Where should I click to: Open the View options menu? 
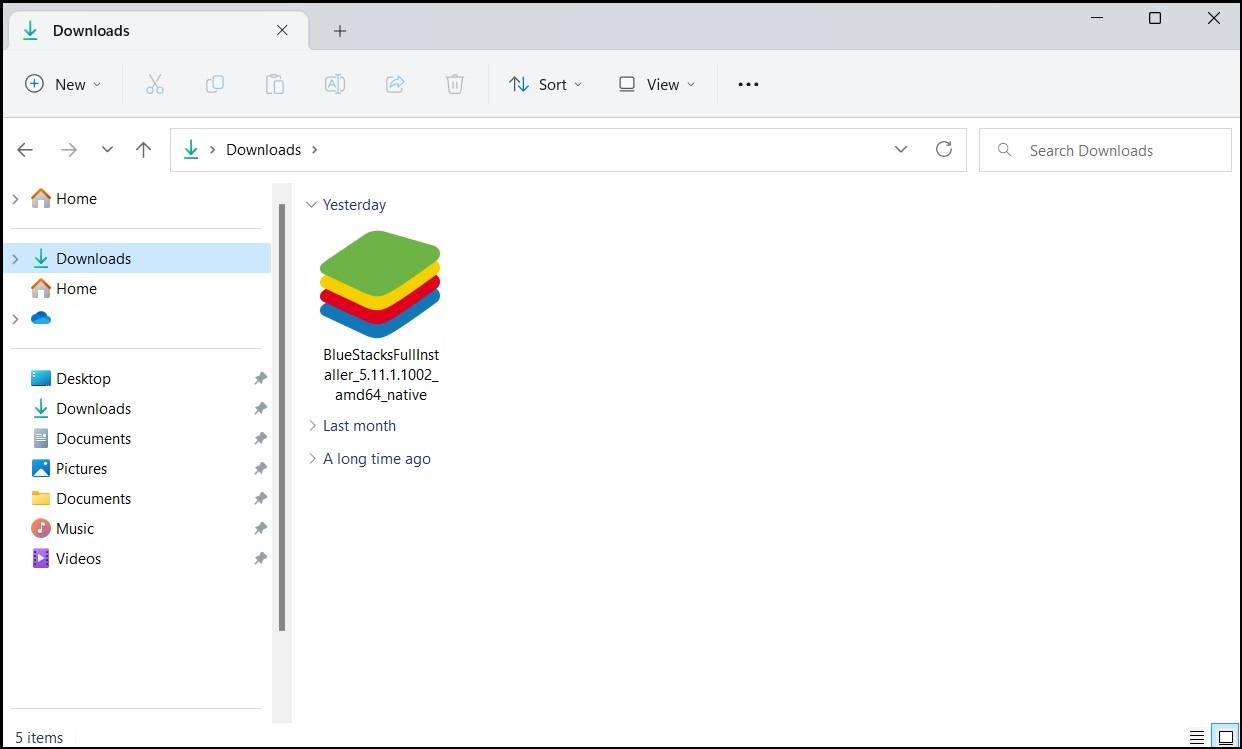pyautogui.click(x=656, y=85)
